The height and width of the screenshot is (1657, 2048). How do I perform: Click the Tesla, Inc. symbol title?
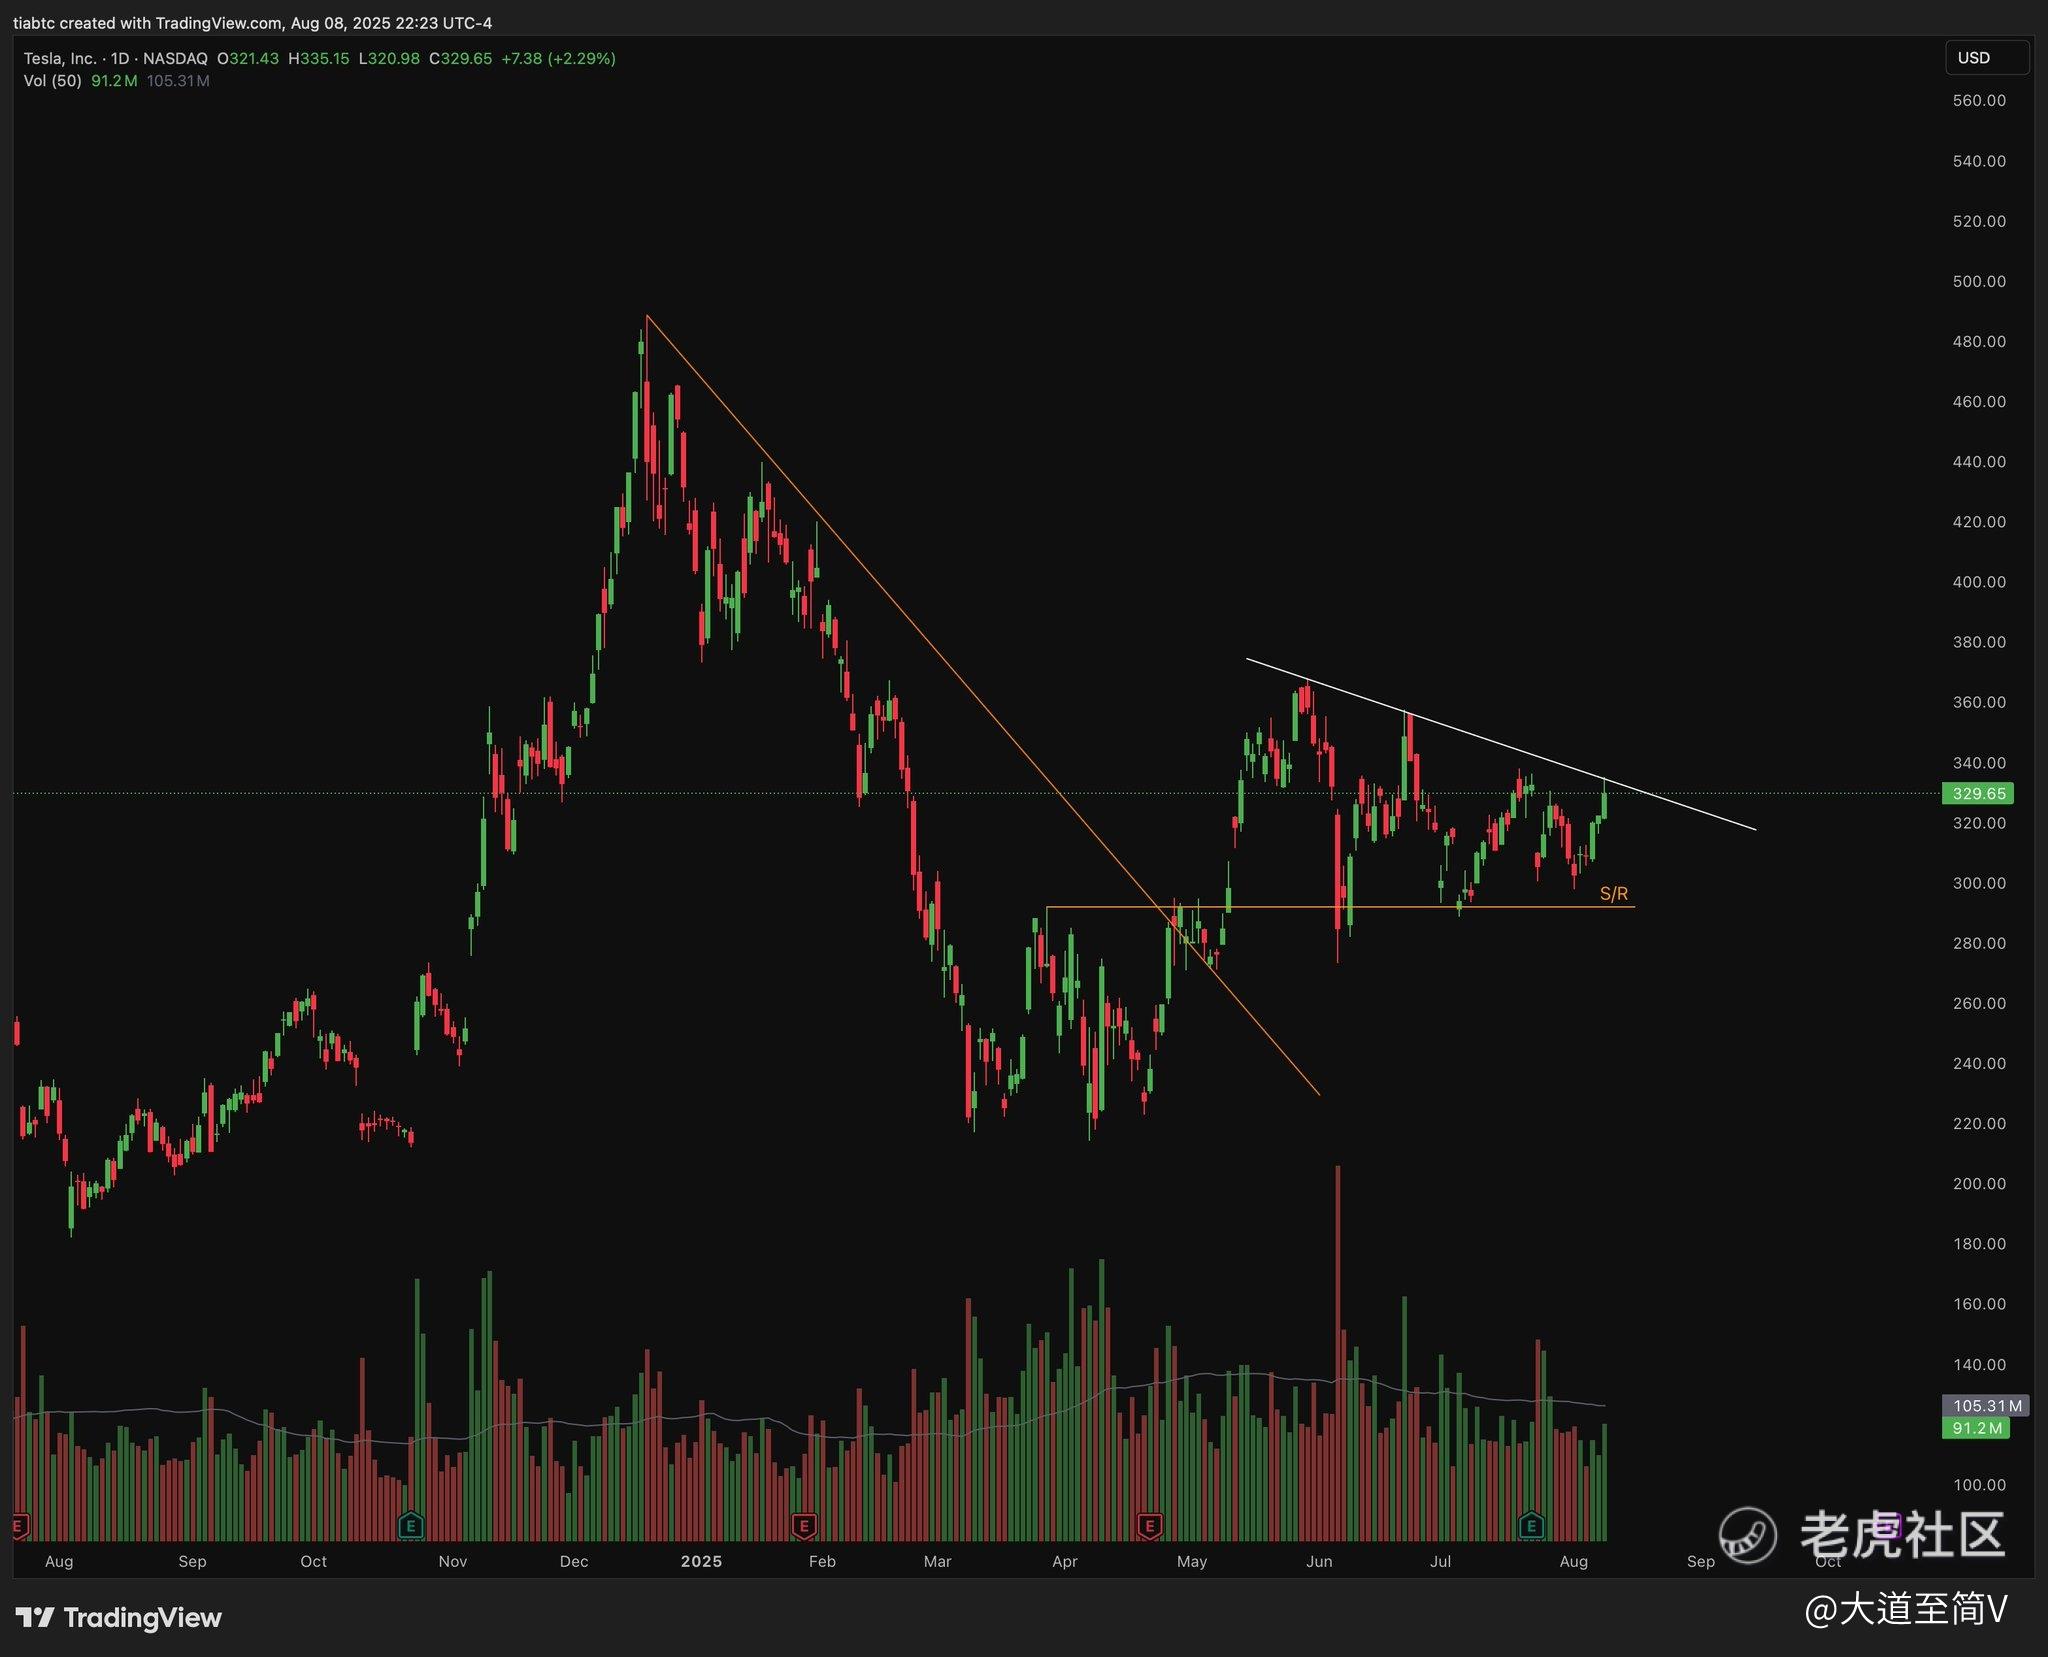pos(60,59)
